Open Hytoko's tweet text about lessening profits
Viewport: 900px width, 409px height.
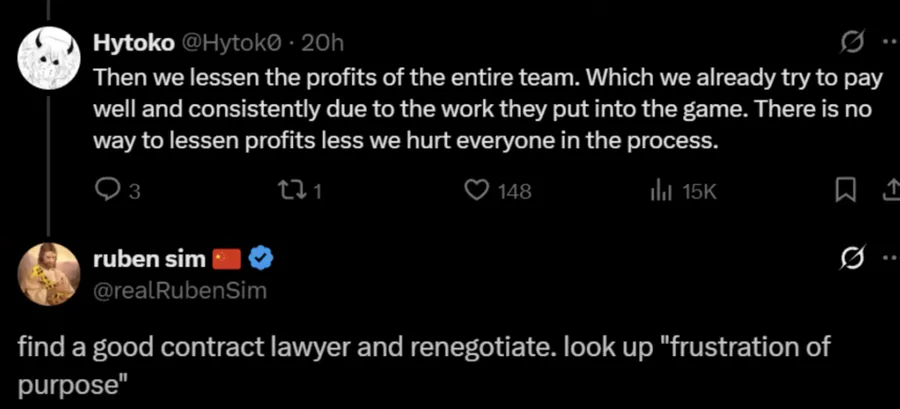[x=487, y=111]
